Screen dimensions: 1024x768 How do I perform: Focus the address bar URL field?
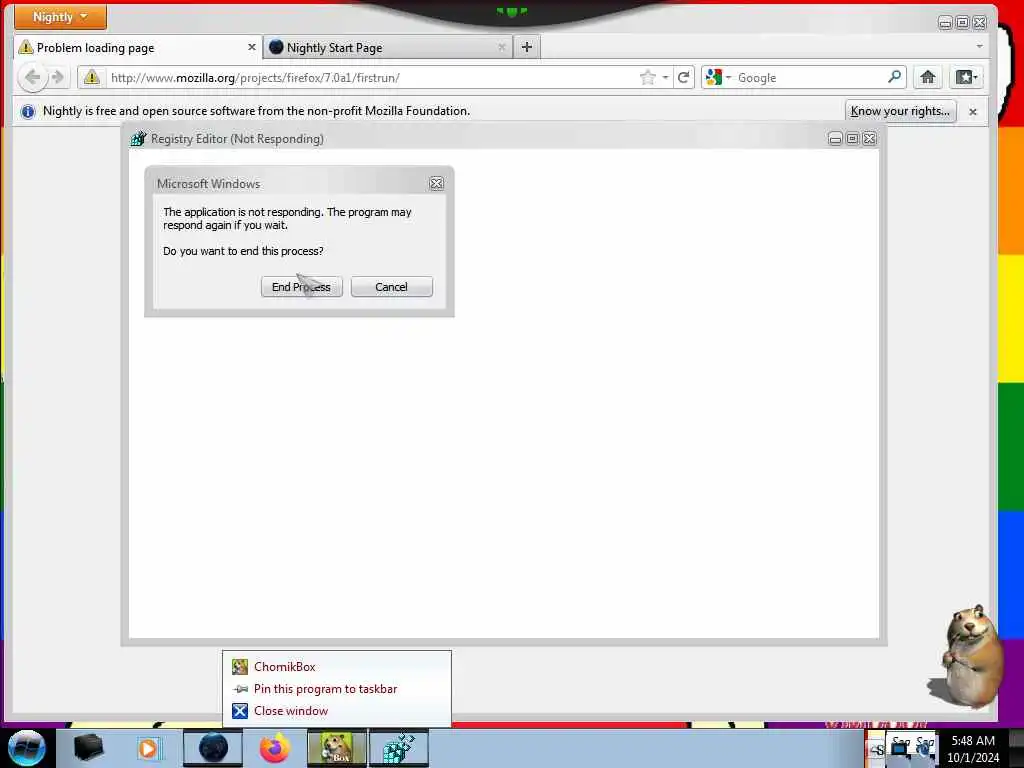coord(372,78)
